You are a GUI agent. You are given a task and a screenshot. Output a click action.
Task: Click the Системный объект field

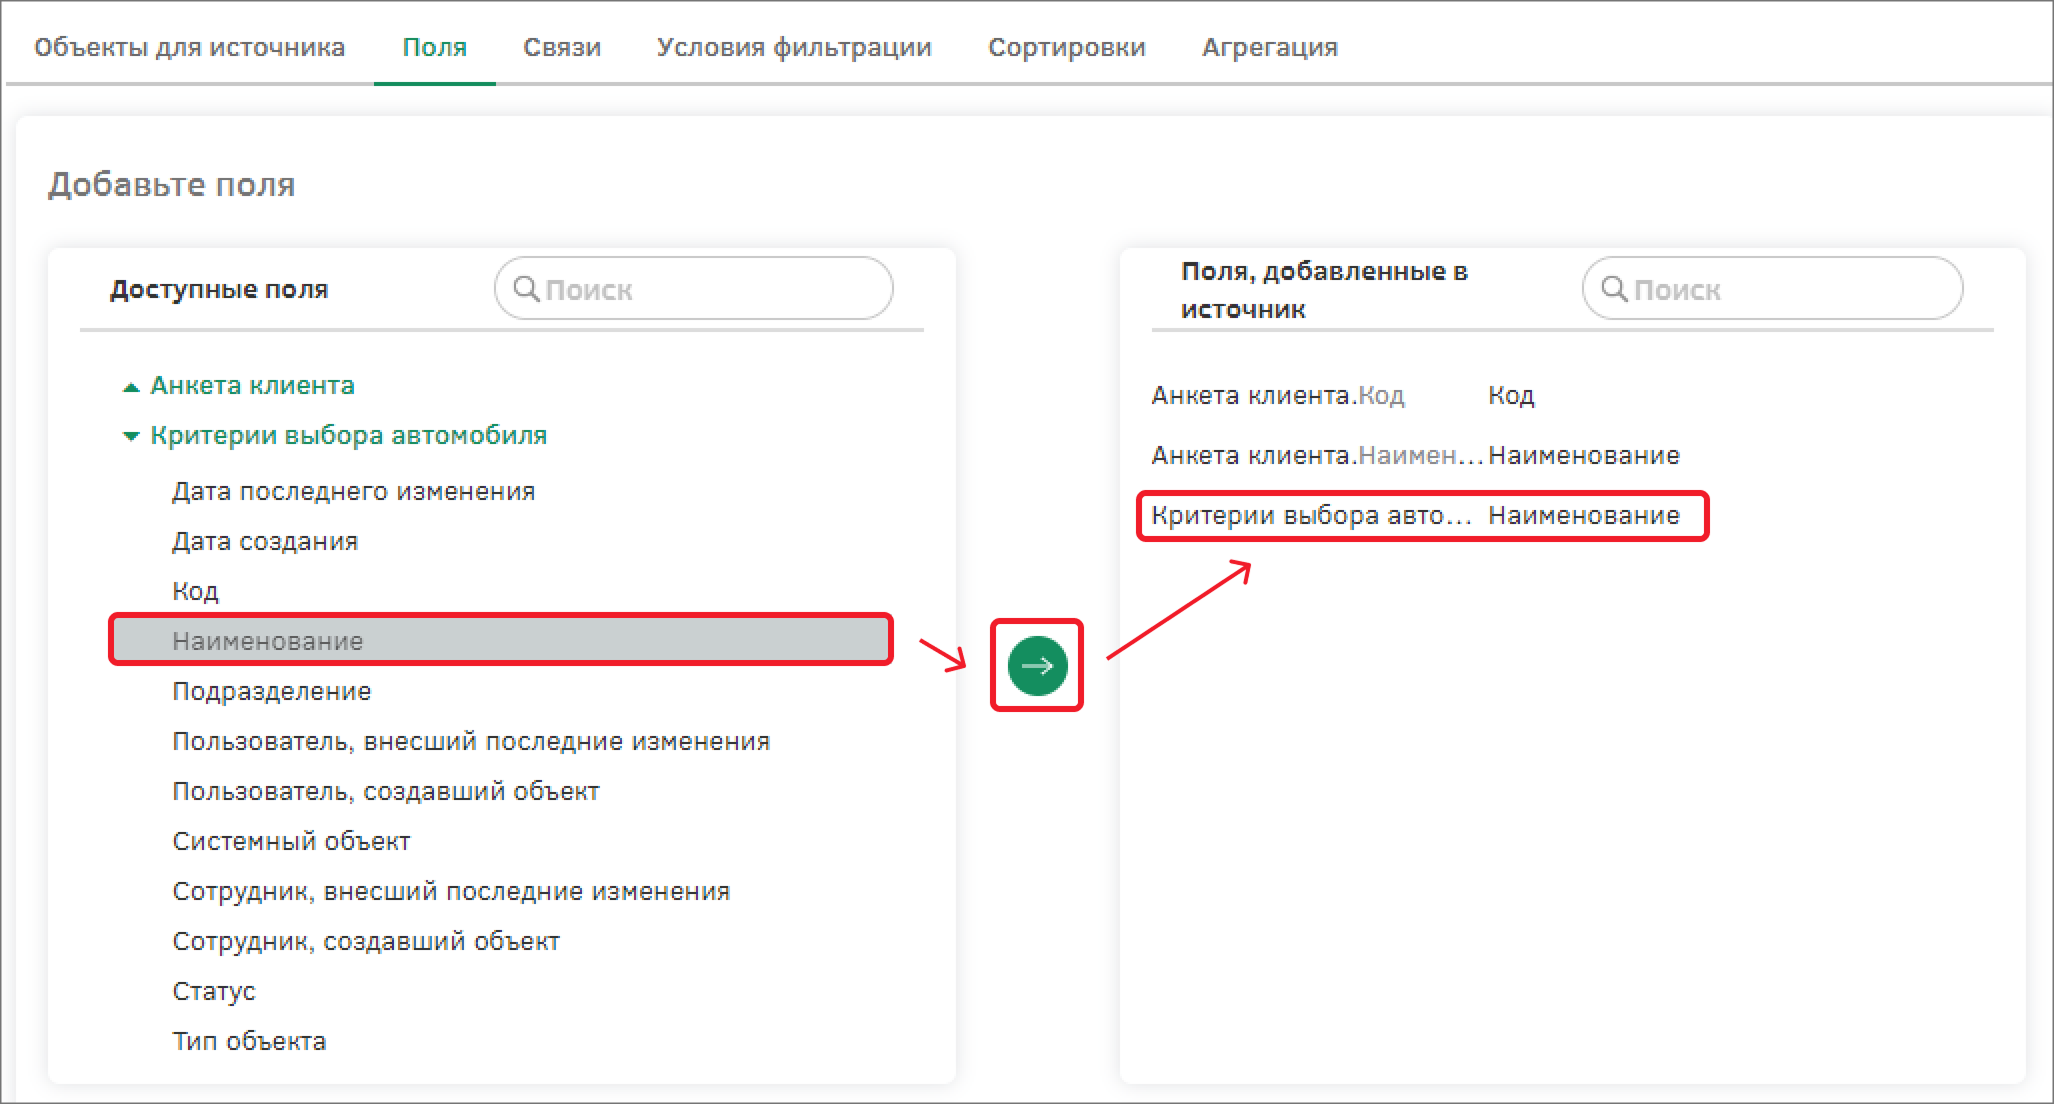coord(291,841)
